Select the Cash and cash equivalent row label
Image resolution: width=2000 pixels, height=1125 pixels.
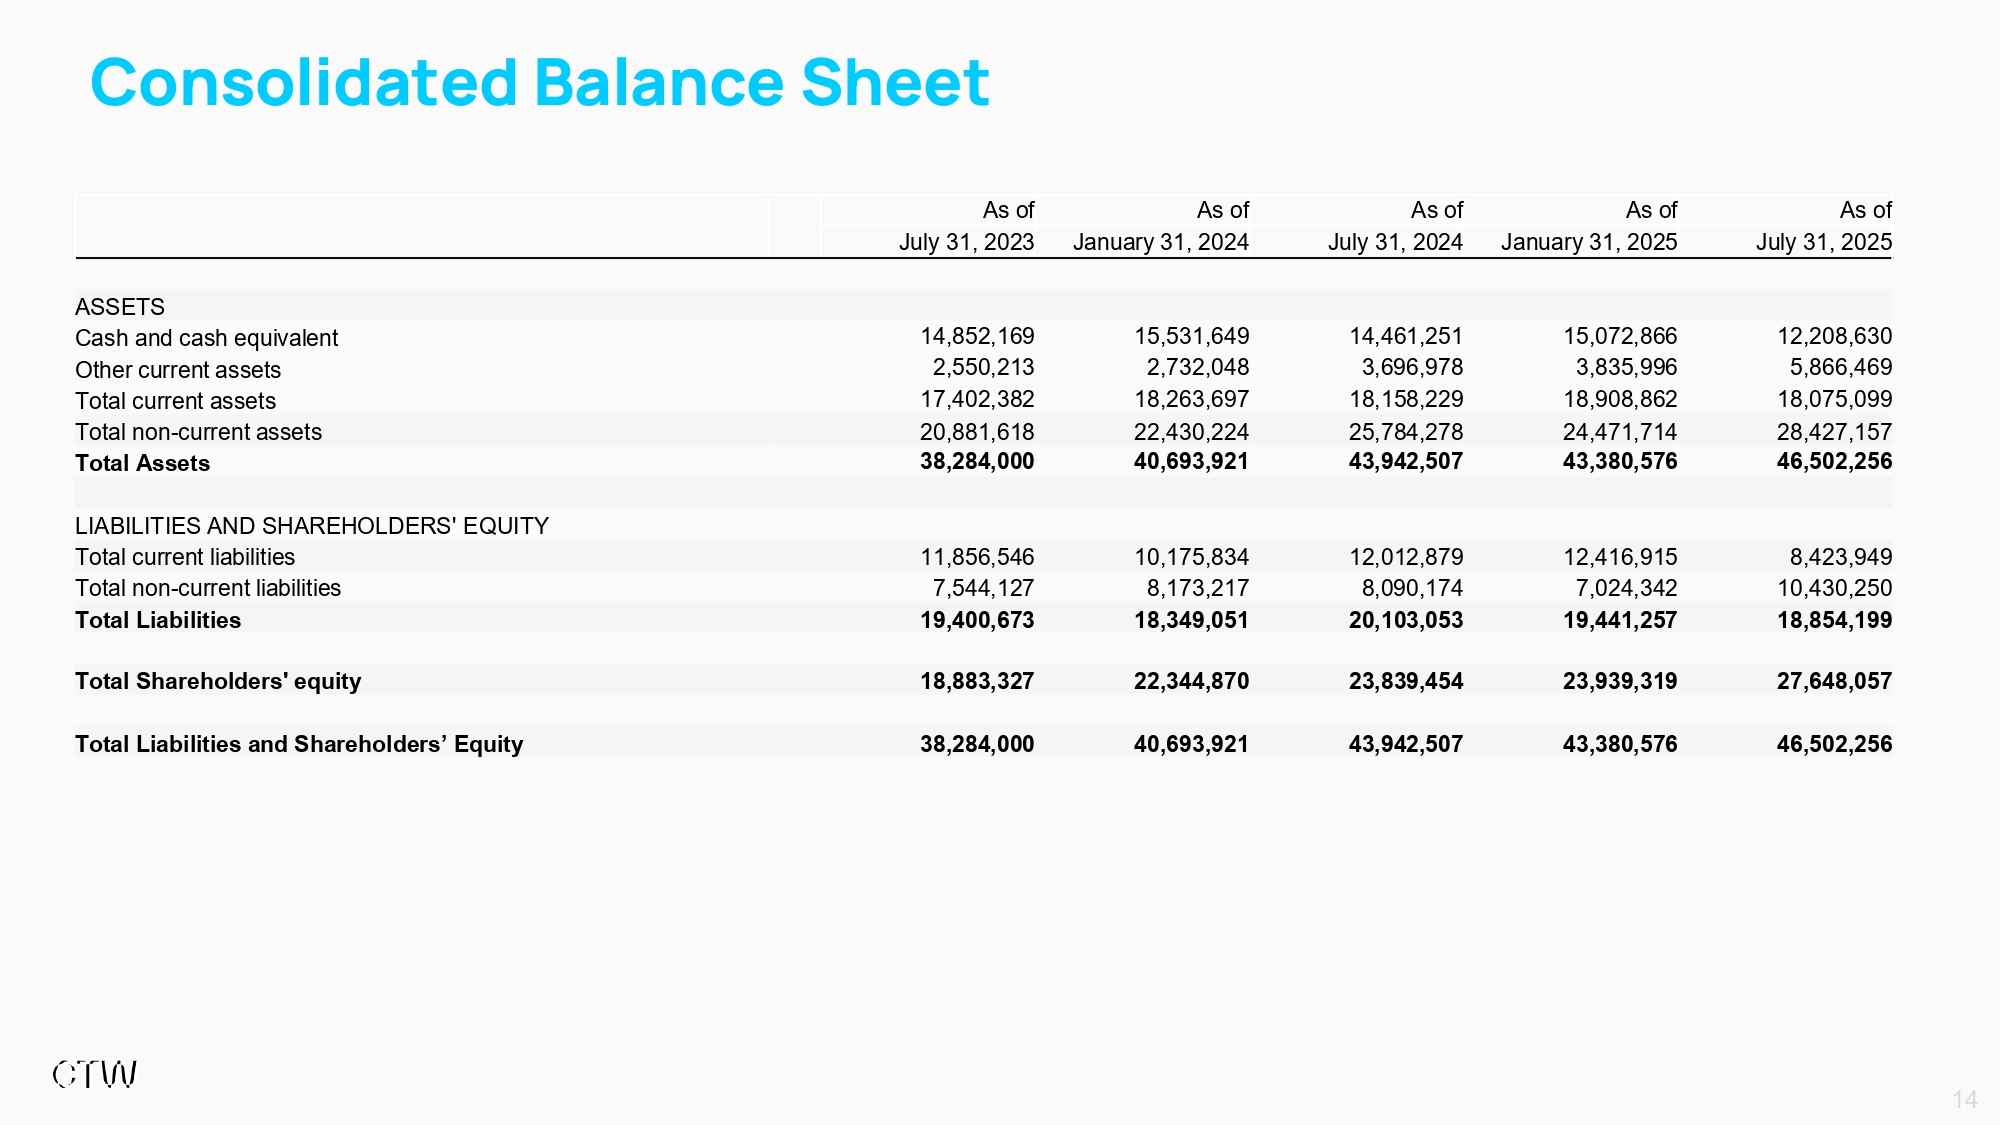(206, 338)
